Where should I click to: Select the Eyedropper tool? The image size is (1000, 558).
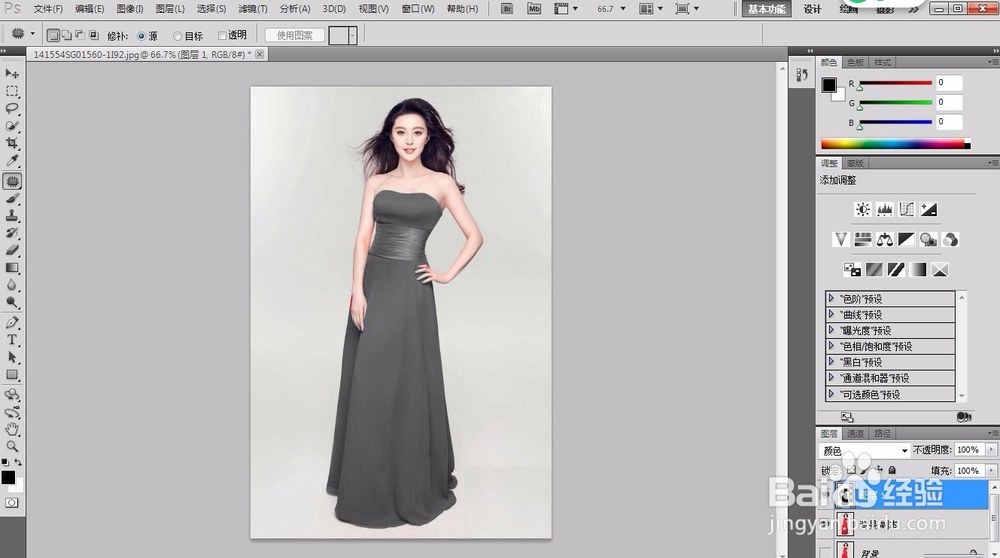tap(11, 160)
